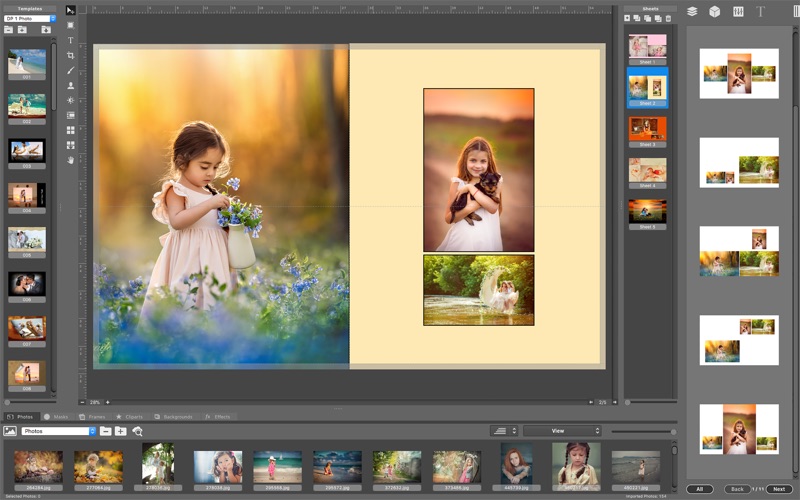Click the brightness adjustment tool icon
Screen dimensions: 800x500
point(70,100)
